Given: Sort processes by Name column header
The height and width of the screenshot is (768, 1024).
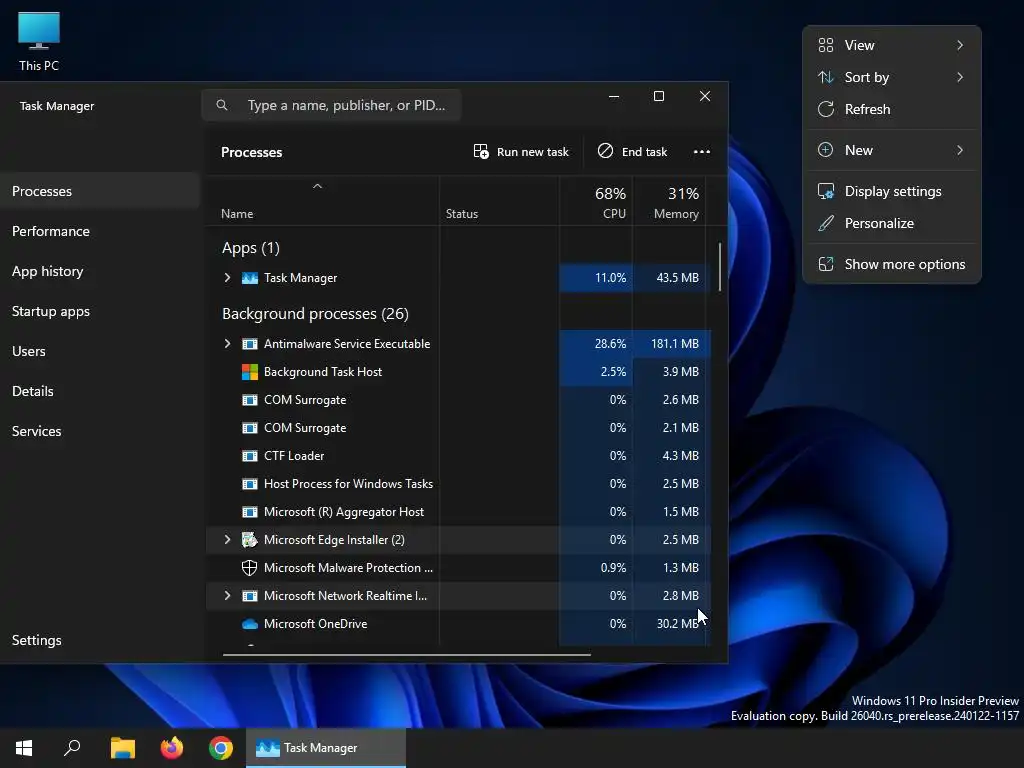Looking at the screenshot, I should click(323, 202).
